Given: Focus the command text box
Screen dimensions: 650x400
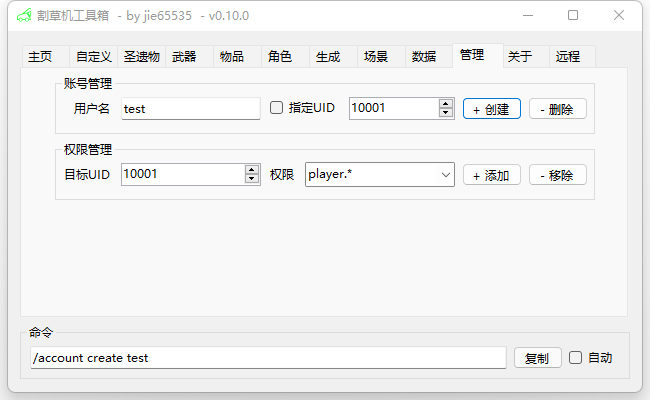Looking at the screenshot, I should click(x=268, y=358).
